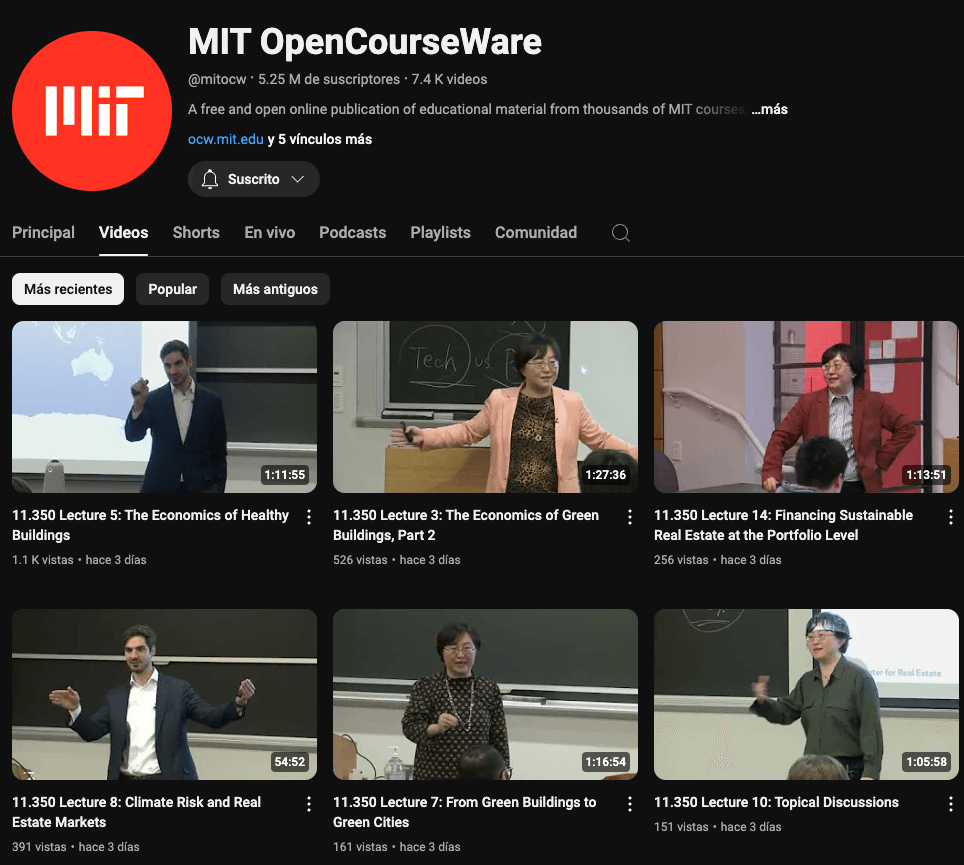Click the 256 vistas text

[681, 560]
